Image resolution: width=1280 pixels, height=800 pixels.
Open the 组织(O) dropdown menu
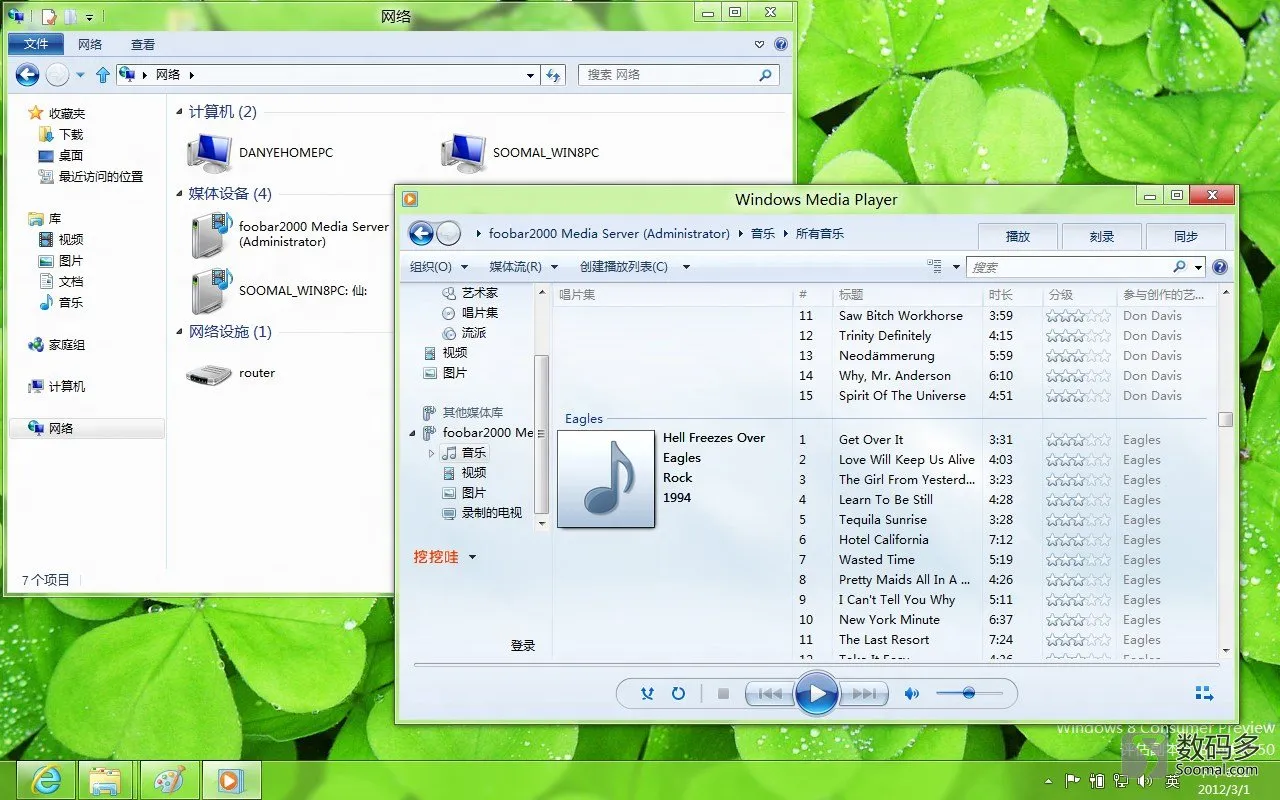click(439, 267)
